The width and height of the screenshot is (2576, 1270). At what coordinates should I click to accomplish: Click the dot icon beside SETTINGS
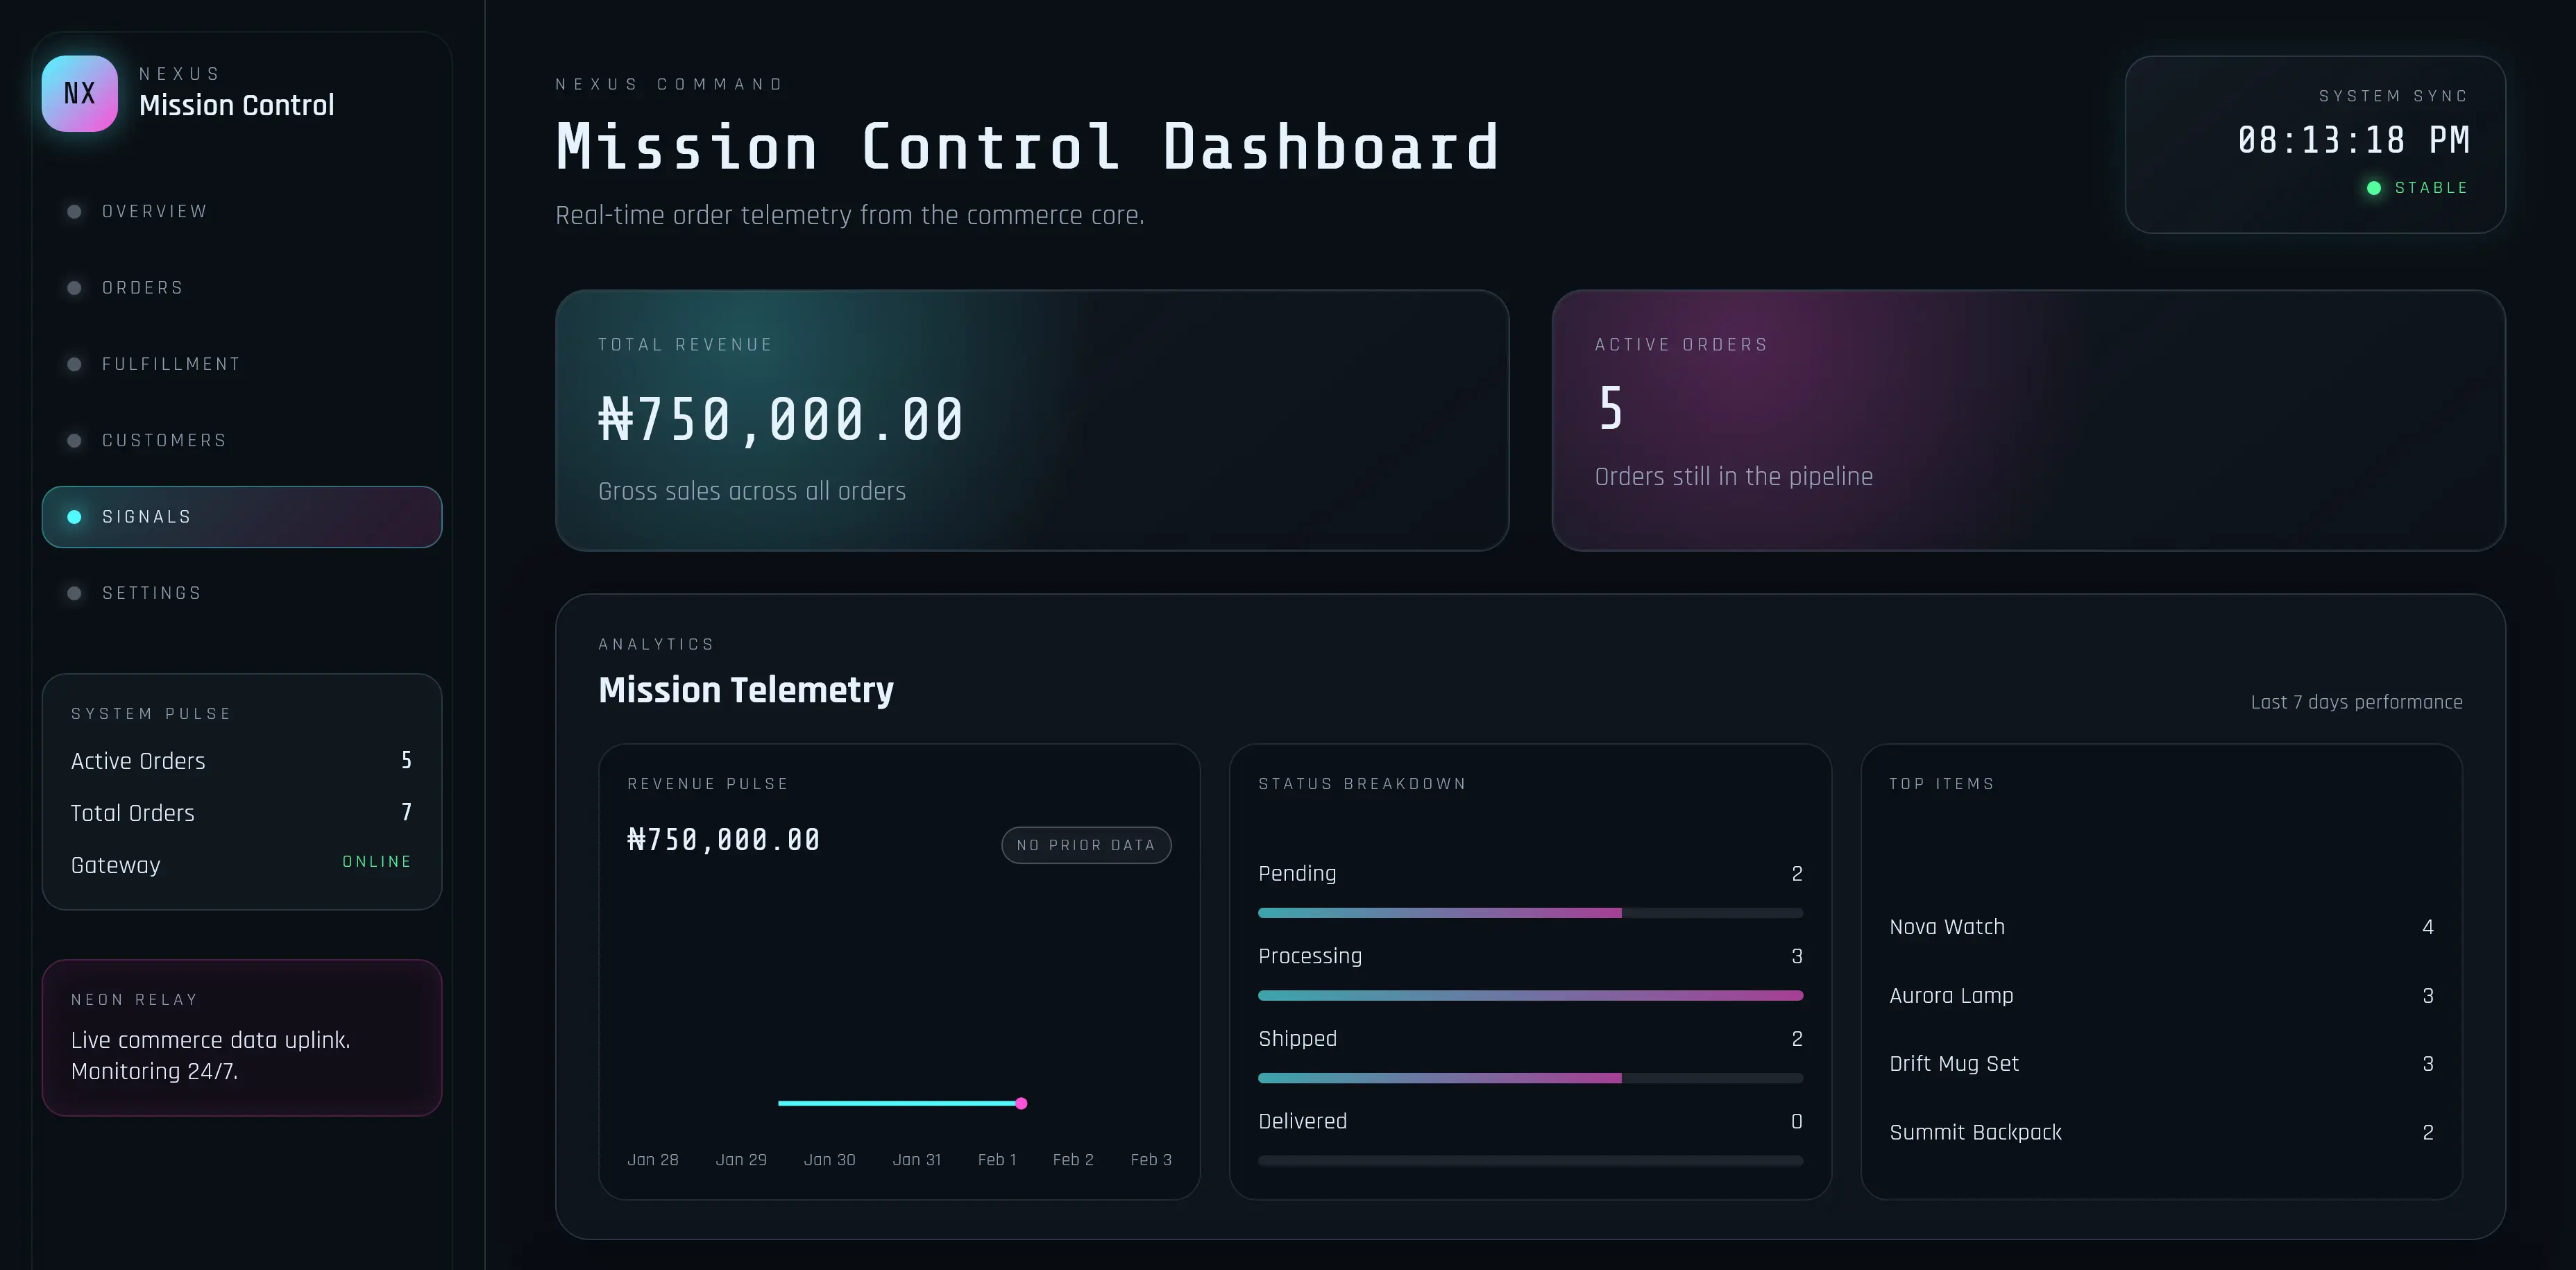tap(75, 593)
